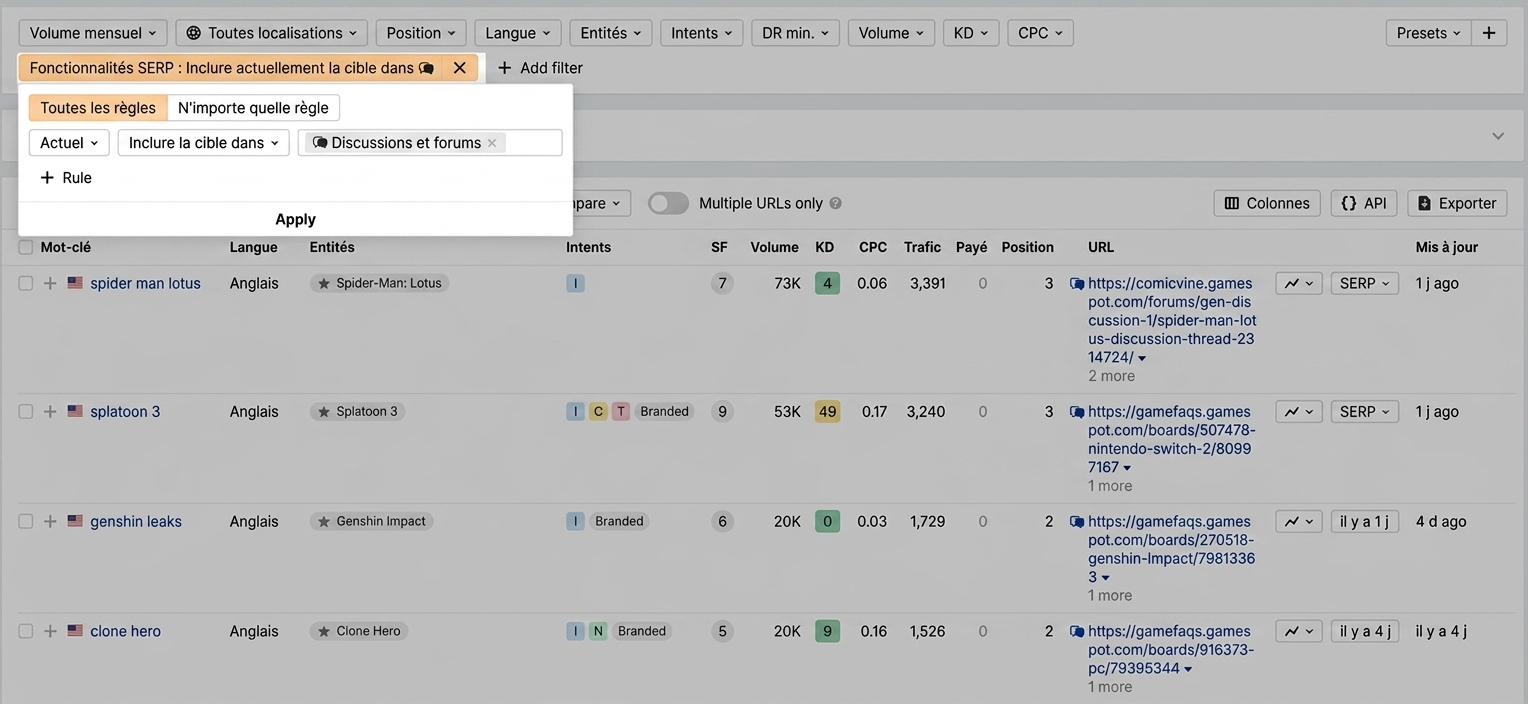Select all keywords with header checkbox
The width and height of the screenshot is (1528, 704).
[26, 248]
